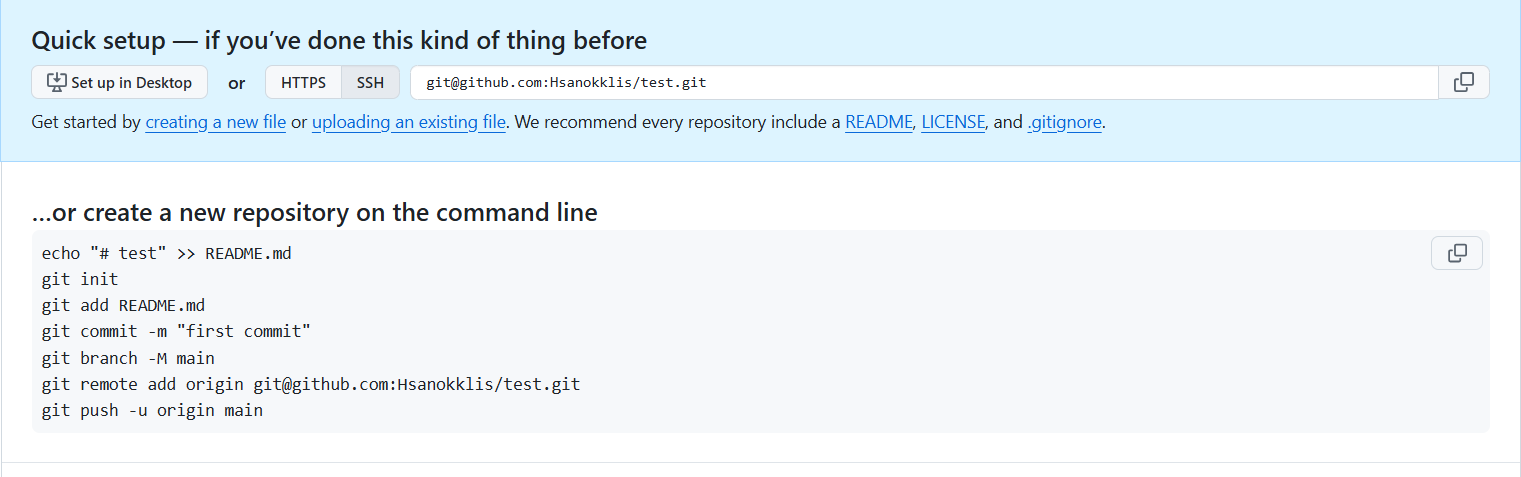Open the .gitignore link
This screenshot has height=477, width=1521.
pos(1064,123)
